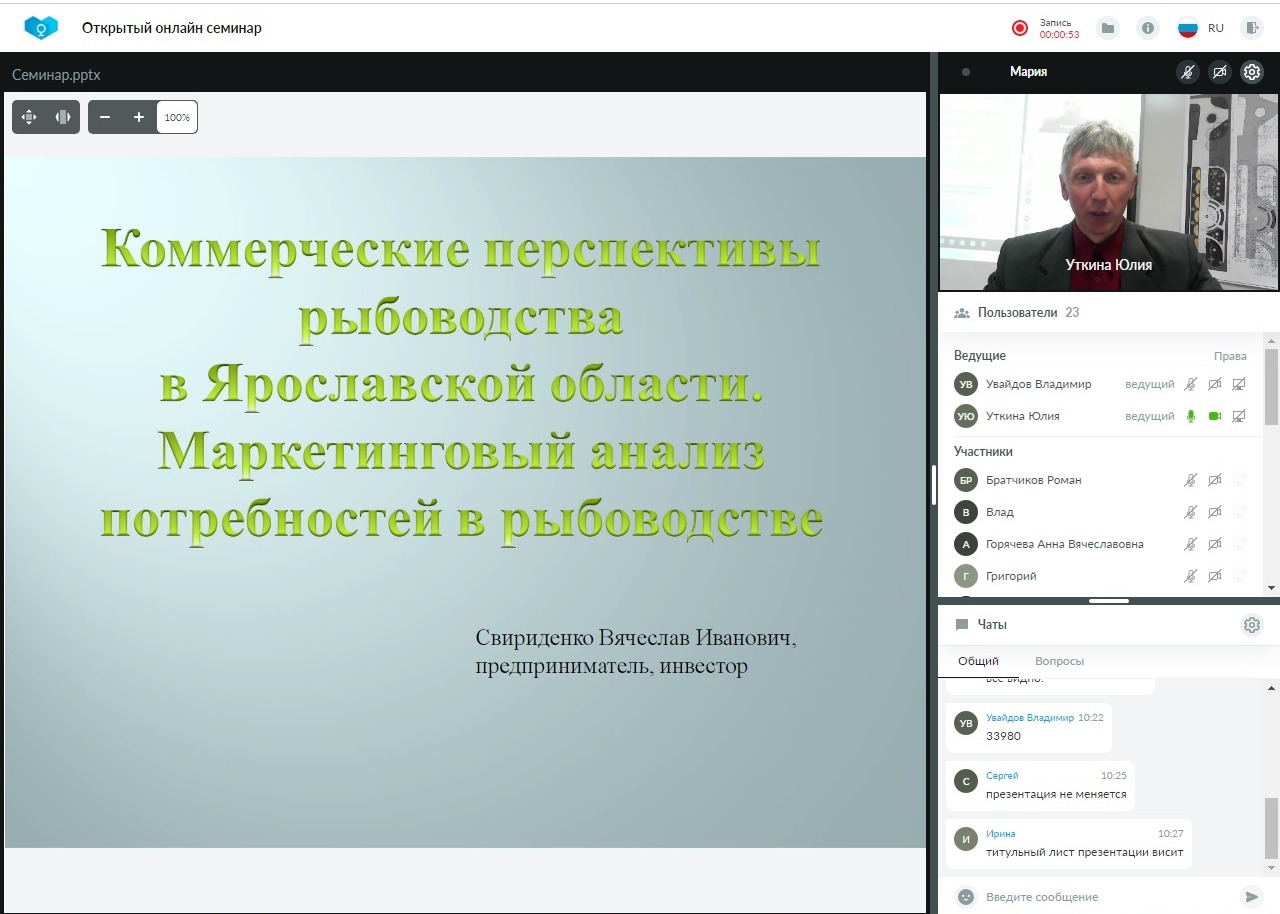Open the info icon in top bar
Image resolution: width=1280 pixels, height=914 pixels.
click(x=1148, y=28)
